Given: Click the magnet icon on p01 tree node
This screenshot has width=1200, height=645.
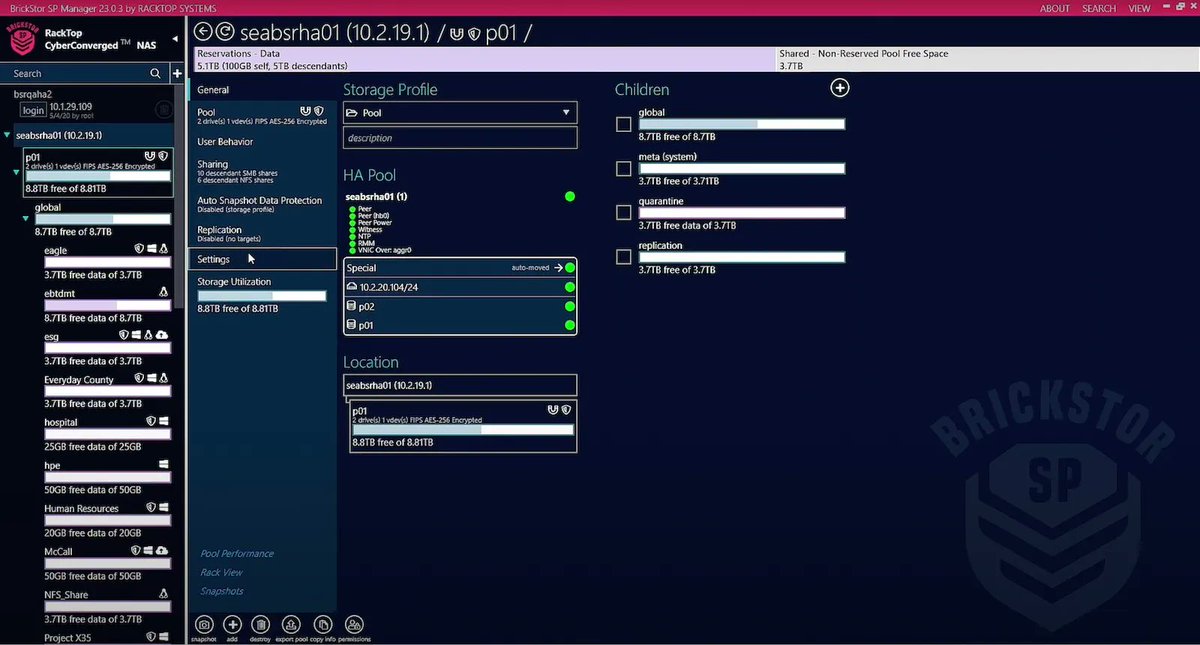Looking at the screenshot, I should pyautogui.click(x=149, y=156).
